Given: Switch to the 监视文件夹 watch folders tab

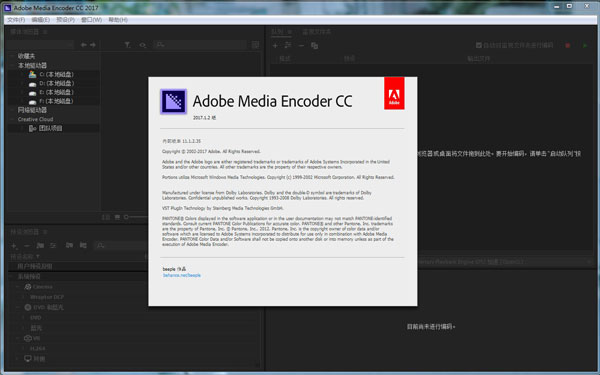Looking at the screenshot, I should [316, 32].
